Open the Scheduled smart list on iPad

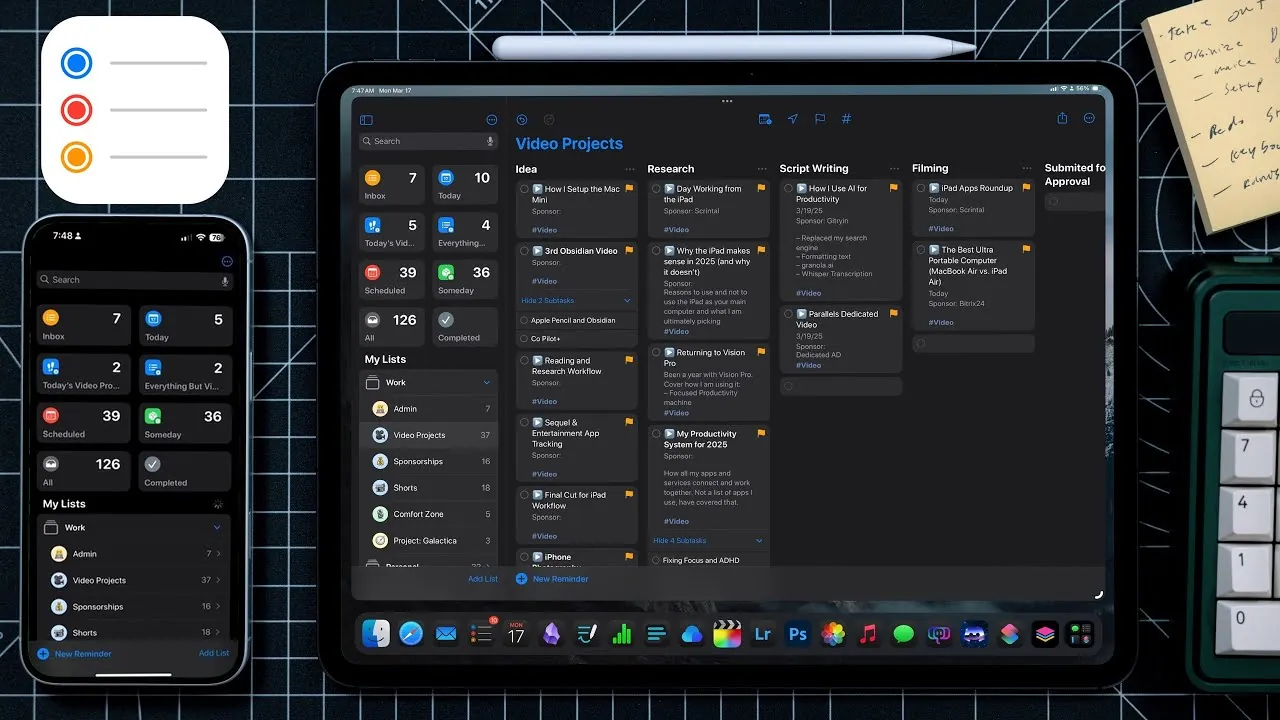click(392, 279)
